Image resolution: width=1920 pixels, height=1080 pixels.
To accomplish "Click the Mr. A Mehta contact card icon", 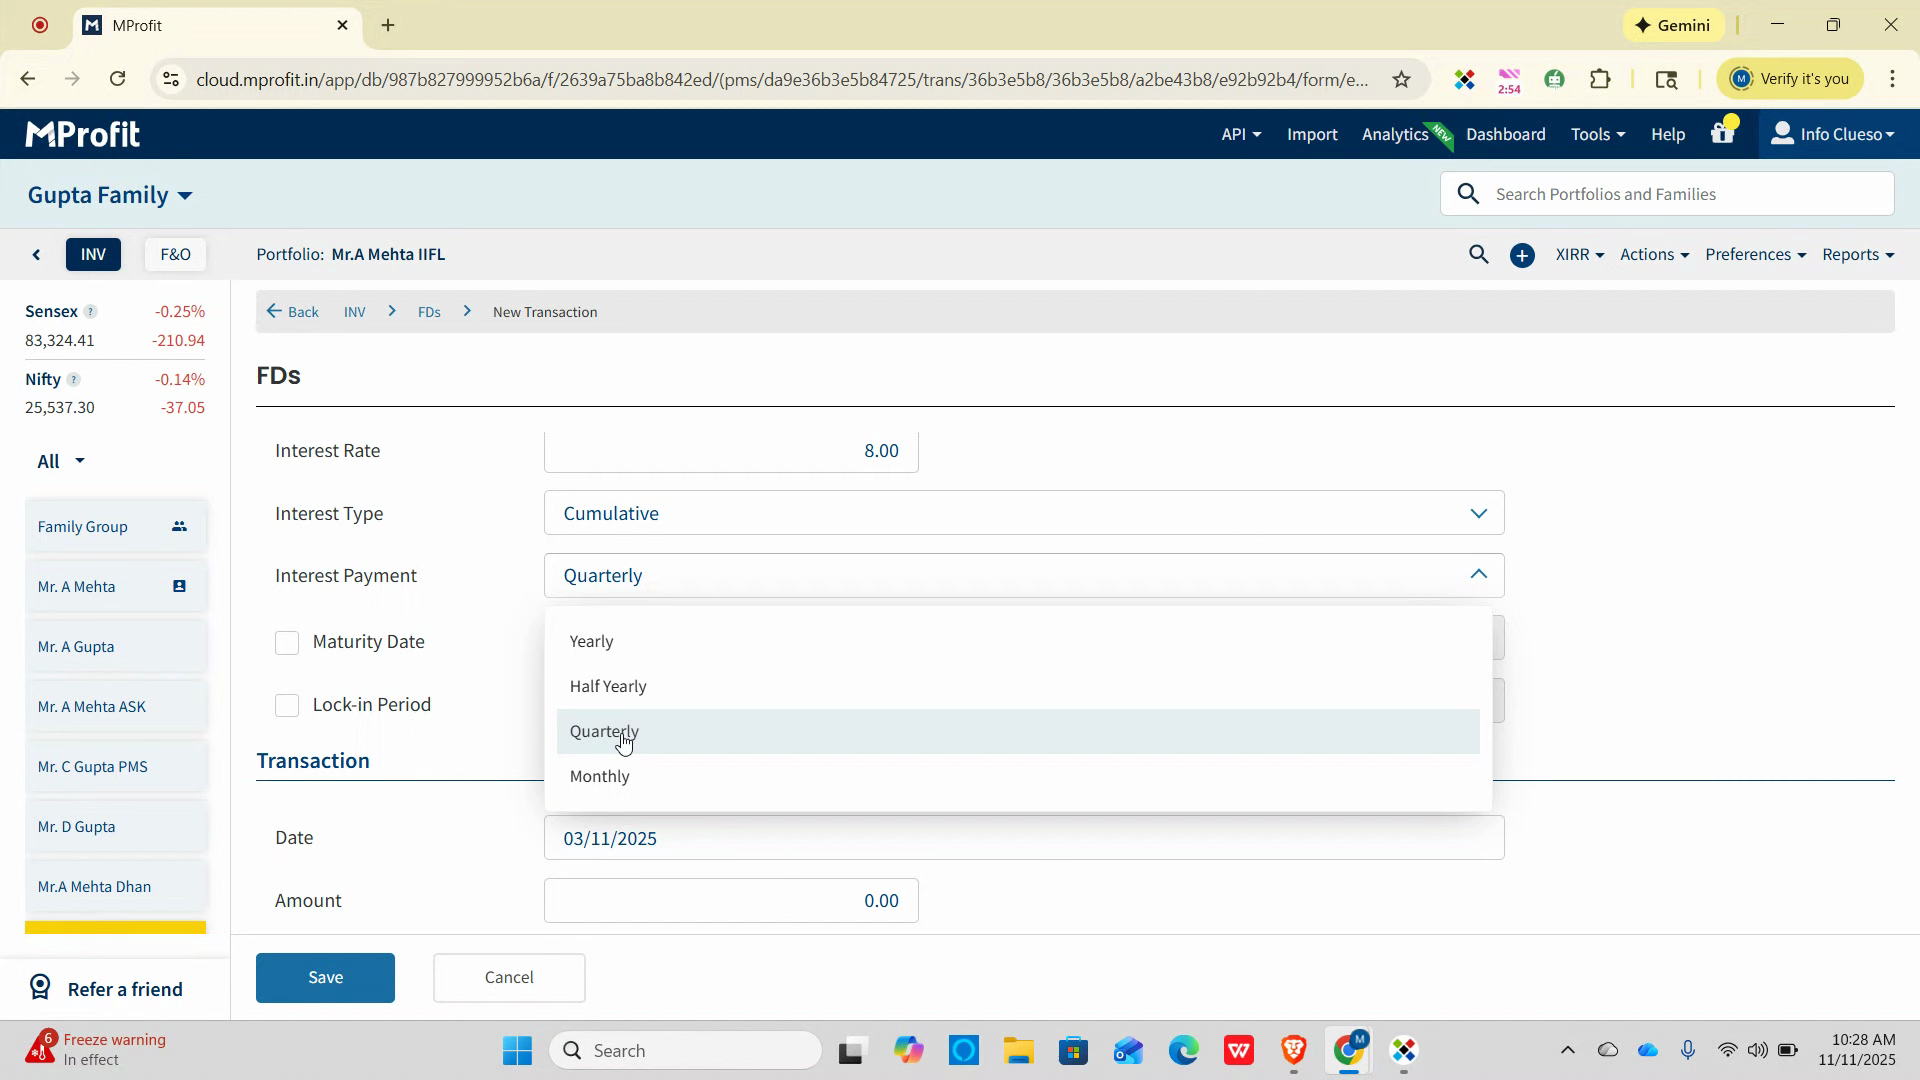I will click(179, 586).
